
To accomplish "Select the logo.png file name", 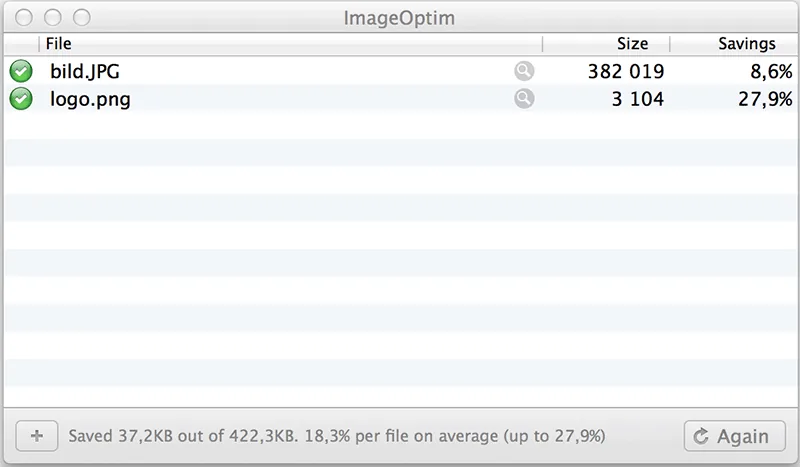I will (90, 99).
